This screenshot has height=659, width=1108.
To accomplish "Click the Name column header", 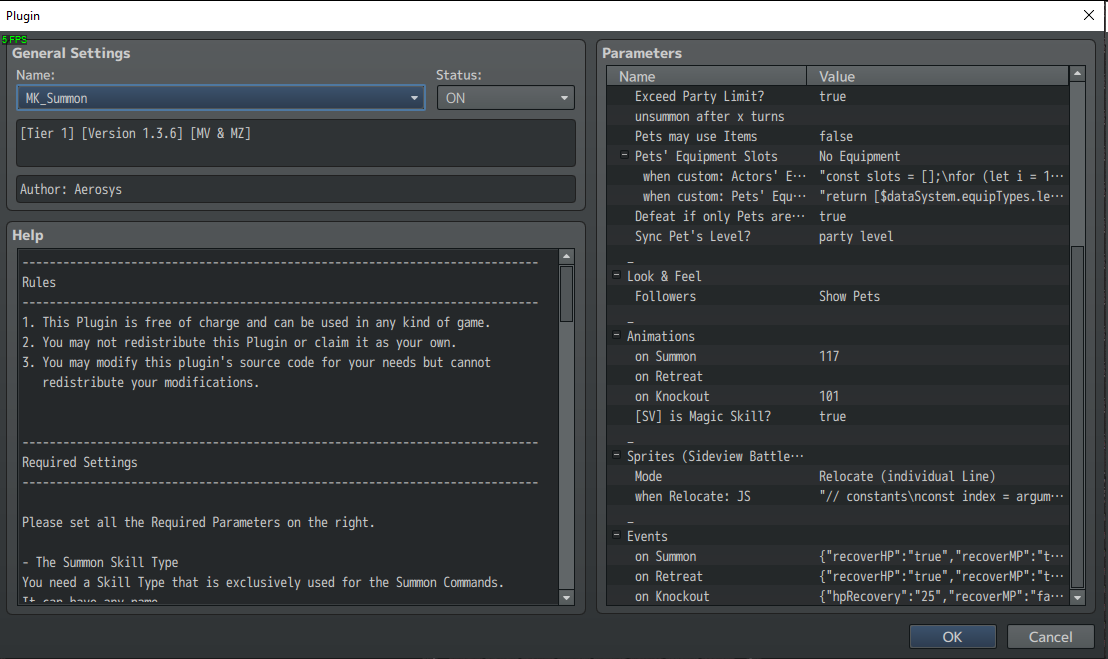I will (706, 76).
